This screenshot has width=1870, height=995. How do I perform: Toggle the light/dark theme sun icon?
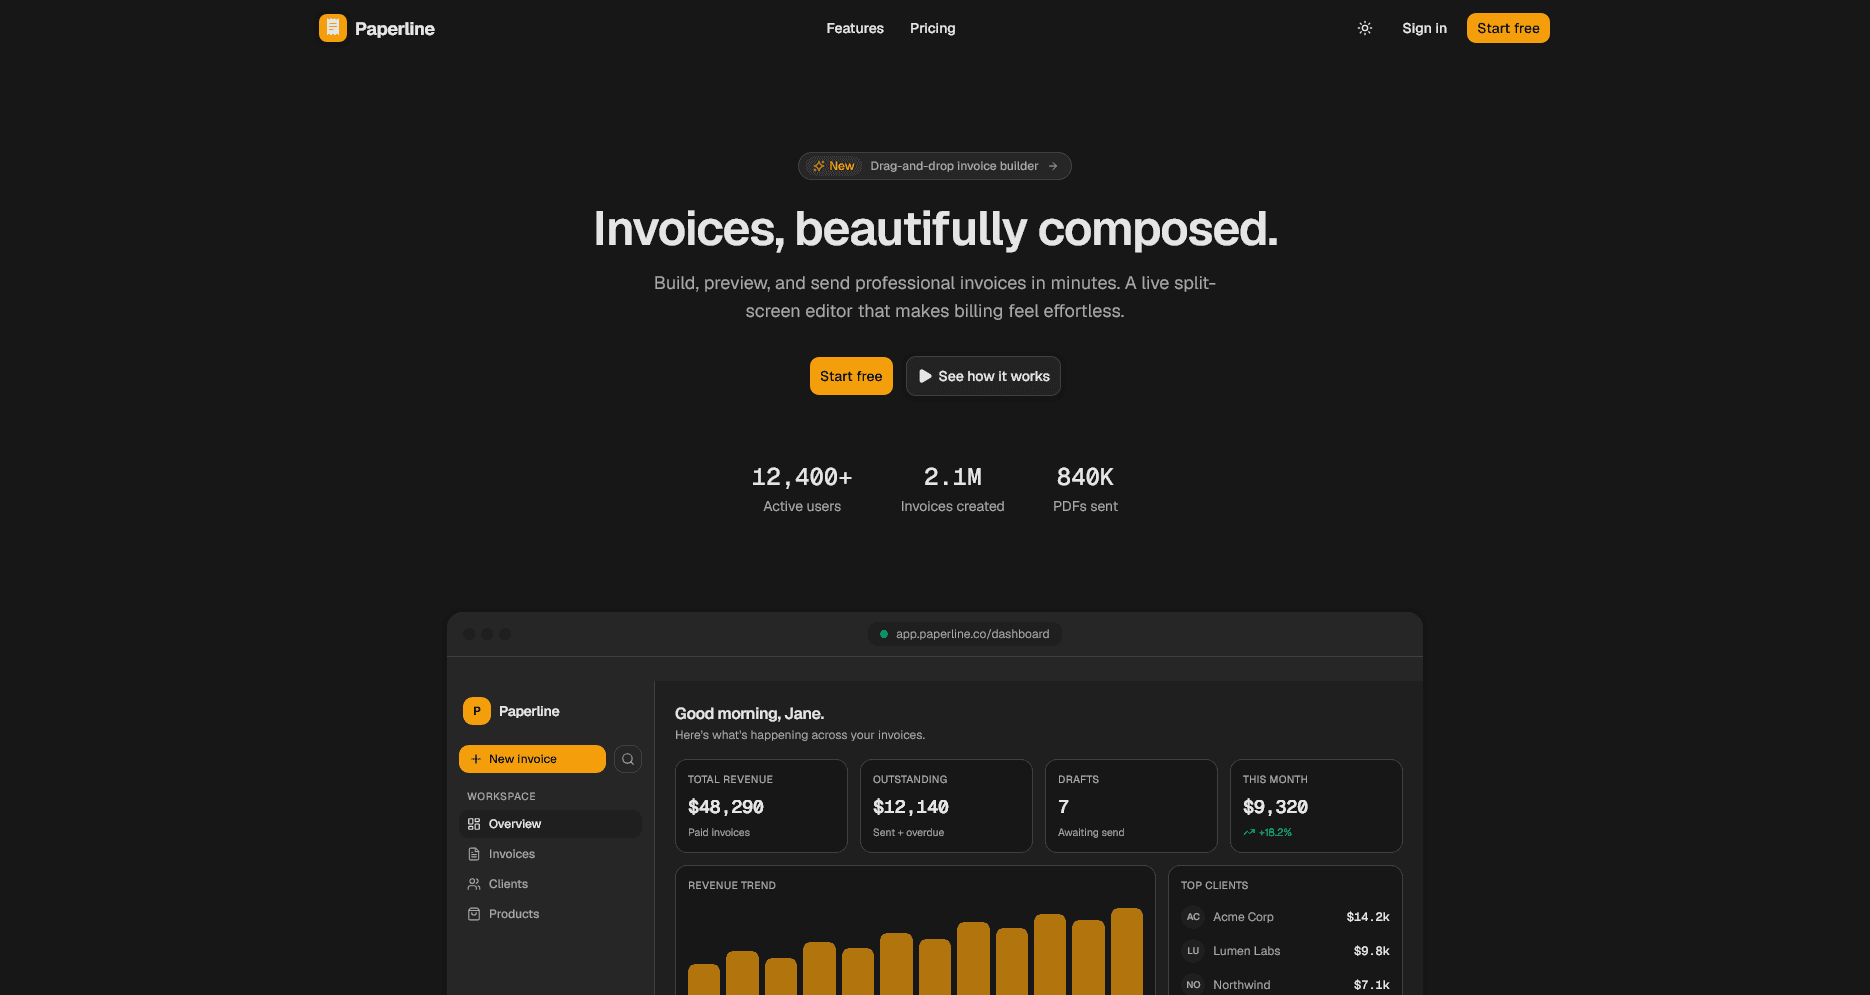(1365, 28)
